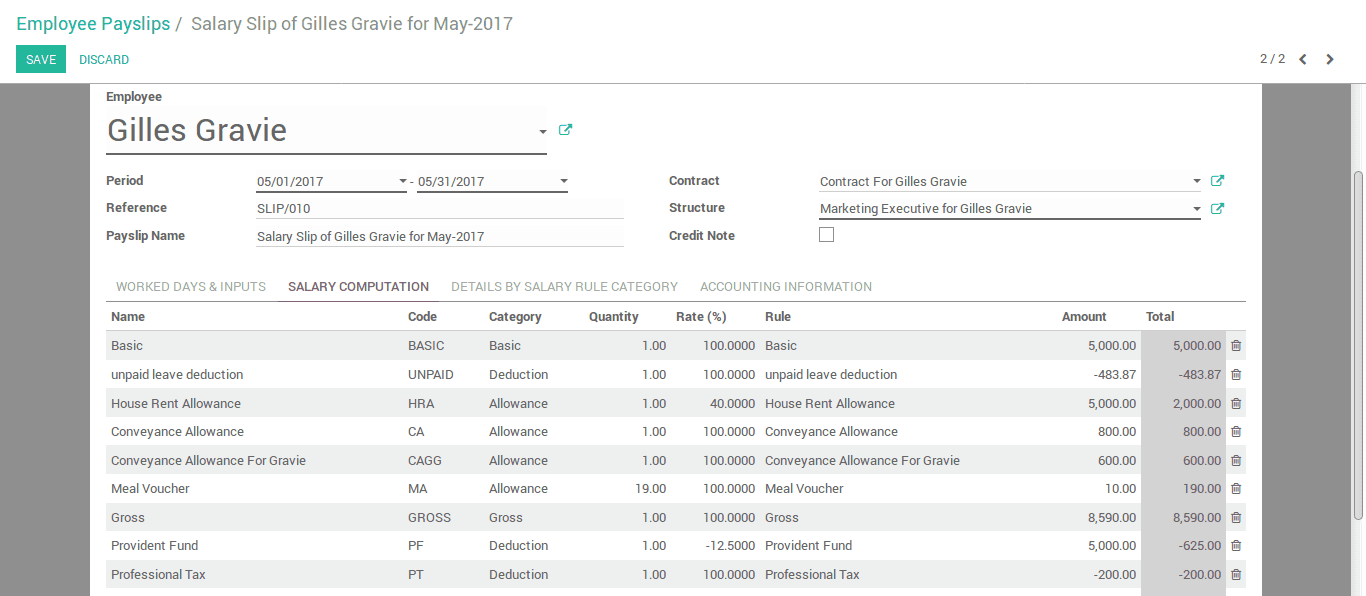Select the Salary Computation tab
The image size is (1366, 596).
[x=358, y=287]
